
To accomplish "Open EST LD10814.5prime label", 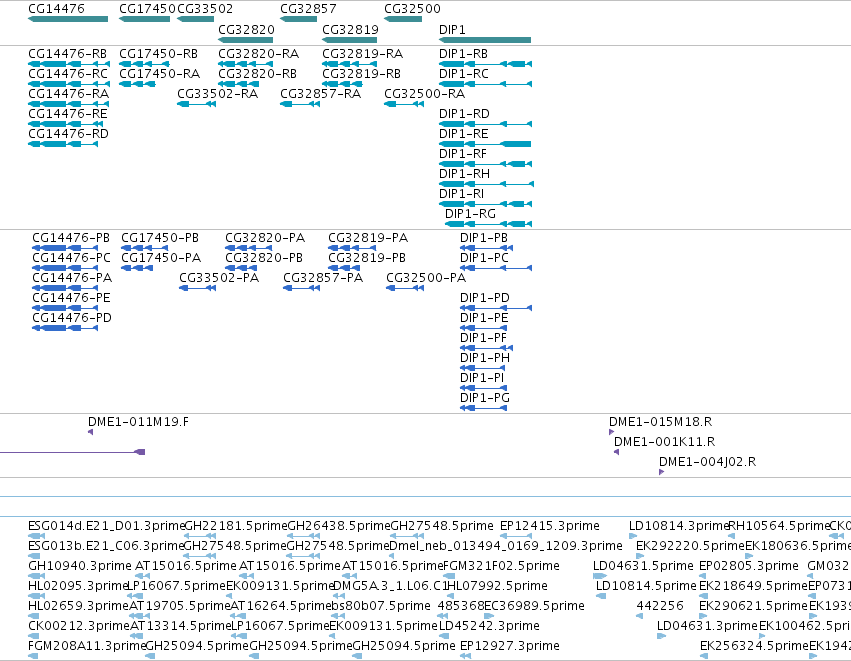I will click(x=646, y=586).
